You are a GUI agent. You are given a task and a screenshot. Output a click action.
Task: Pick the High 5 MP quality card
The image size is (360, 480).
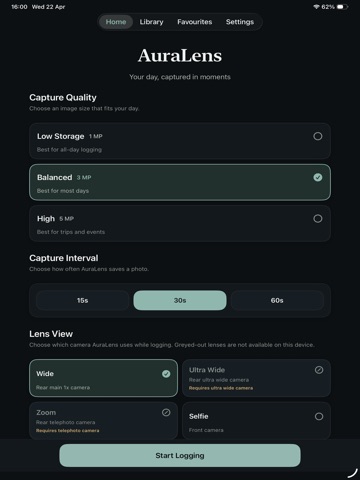point(180,223)
